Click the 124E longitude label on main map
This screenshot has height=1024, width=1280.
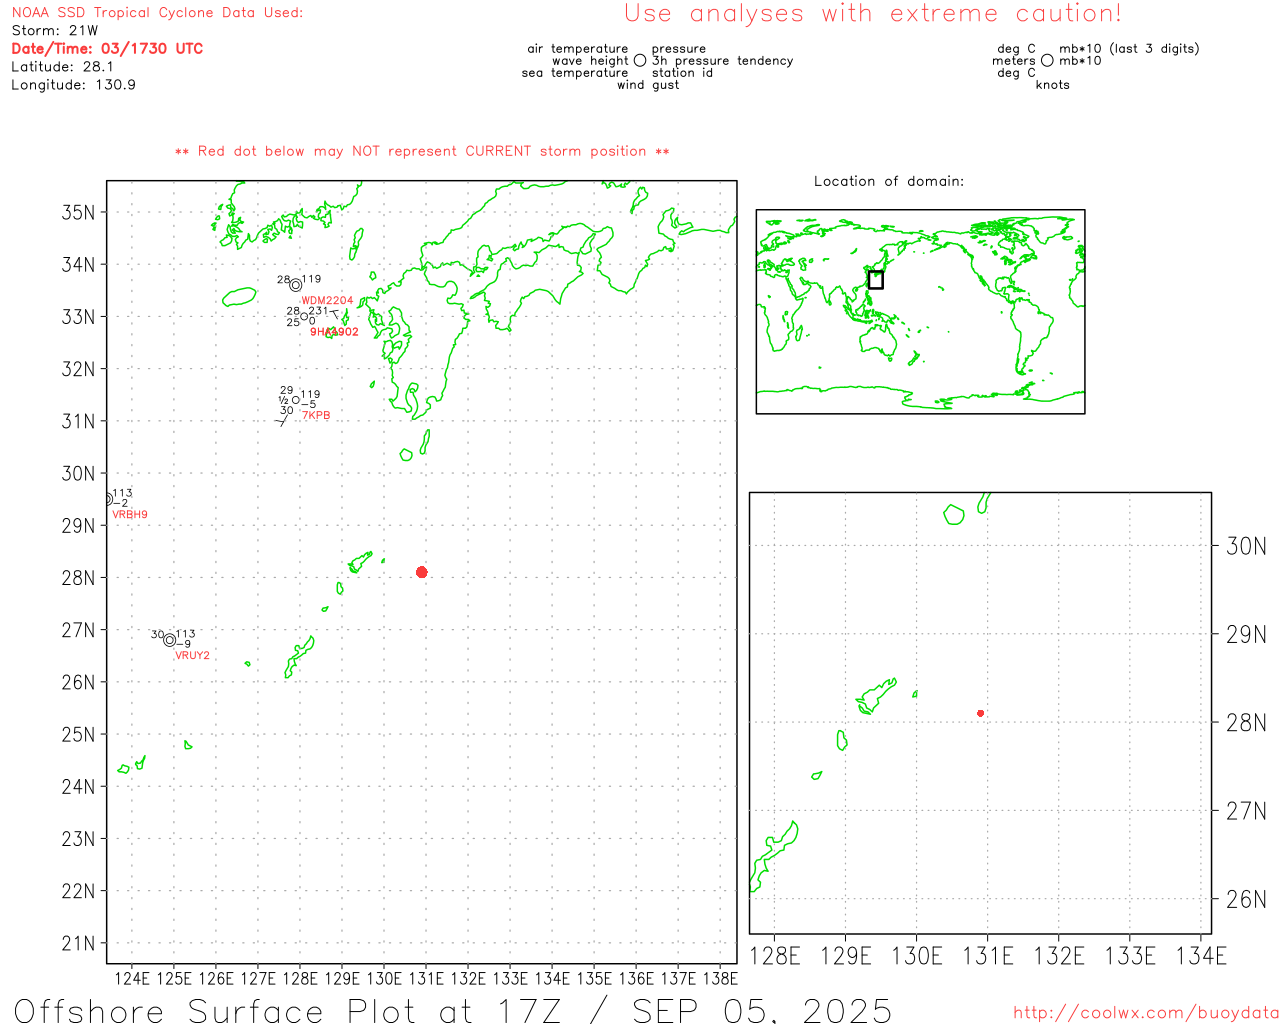click(x=132, y=978)
